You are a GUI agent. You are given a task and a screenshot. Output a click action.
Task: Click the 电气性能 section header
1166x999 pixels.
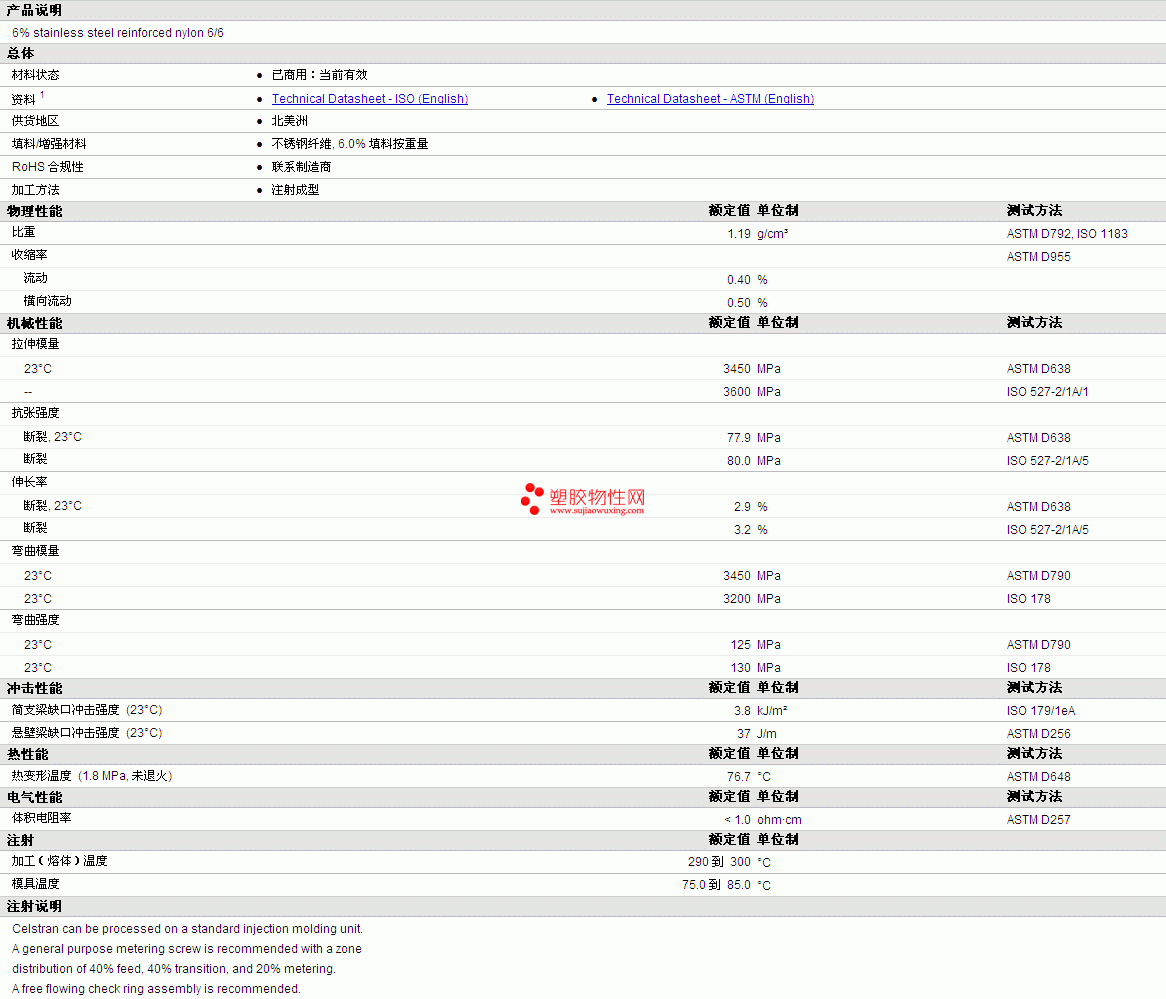click(34, 797)
